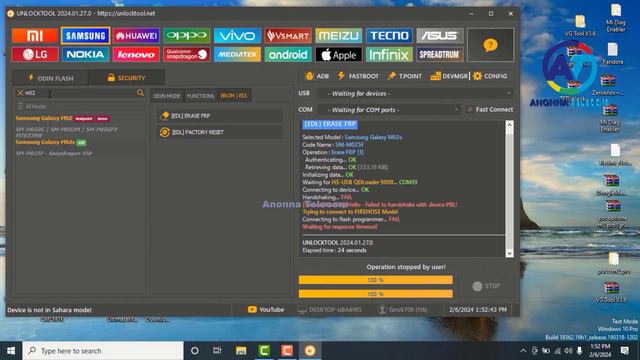The image size is (640, 360).
Task: Open the Pandora desktop file
Action: (x=612, y=54)
